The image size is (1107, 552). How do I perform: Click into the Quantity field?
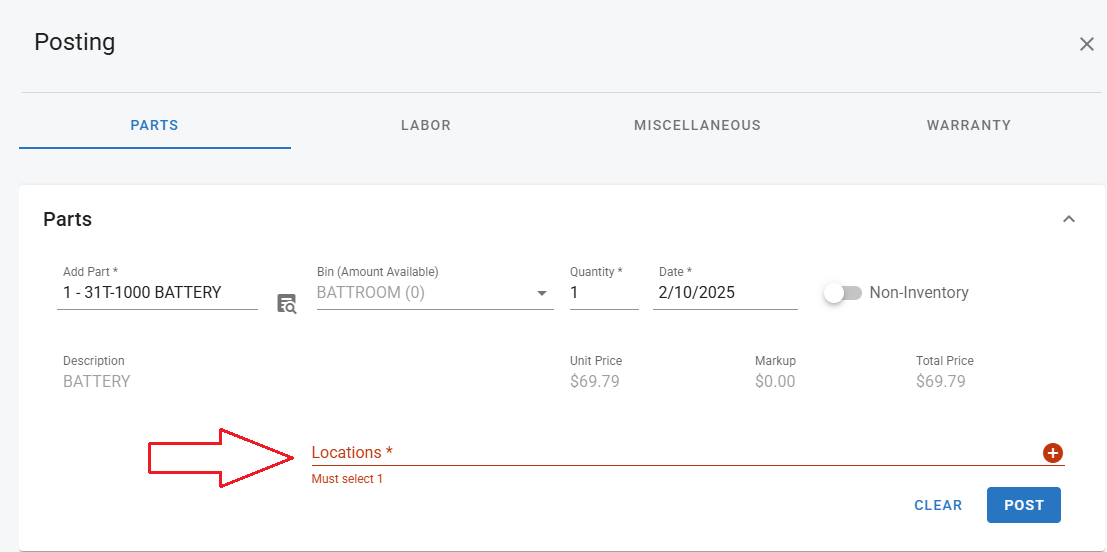[x=603, y=293]
